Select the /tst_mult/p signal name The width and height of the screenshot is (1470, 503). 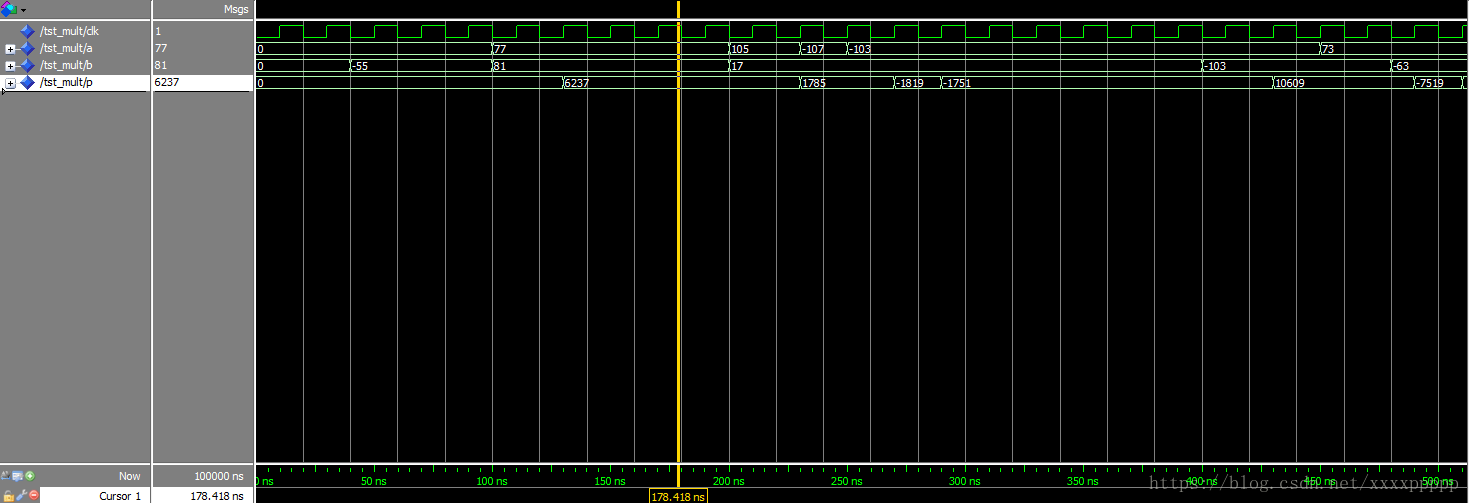pyautogui.click(x=66, y=82)
